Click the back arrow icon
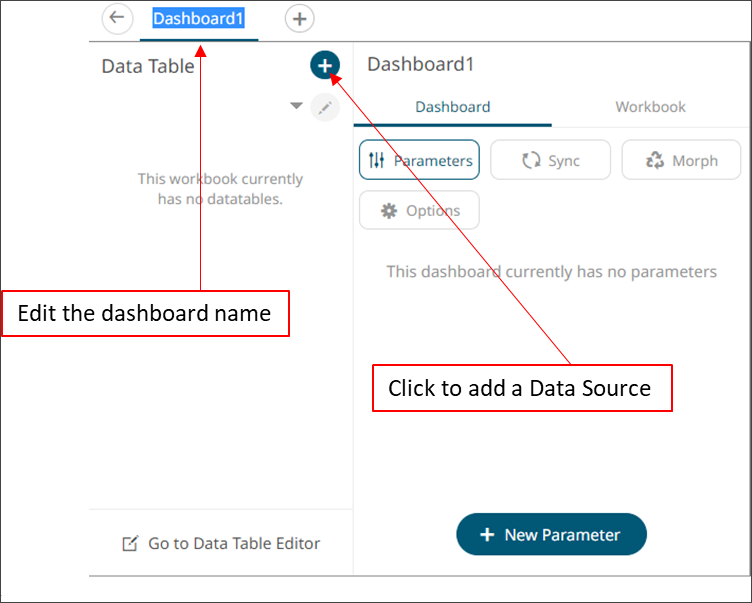Screen dimensions: 752x603 click(x=117, y=19)
